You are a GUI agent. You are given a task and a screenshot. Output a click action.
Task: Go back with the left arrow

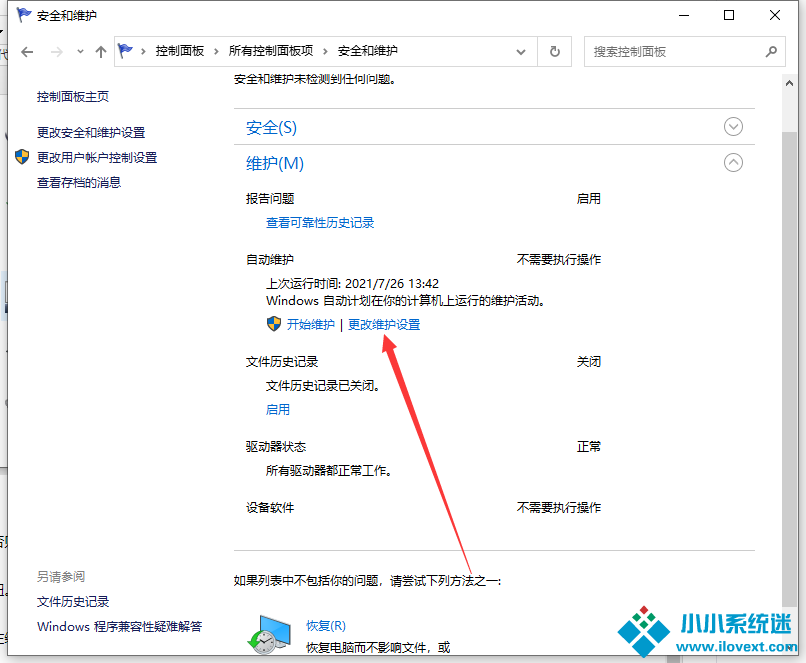pos(27,51)
